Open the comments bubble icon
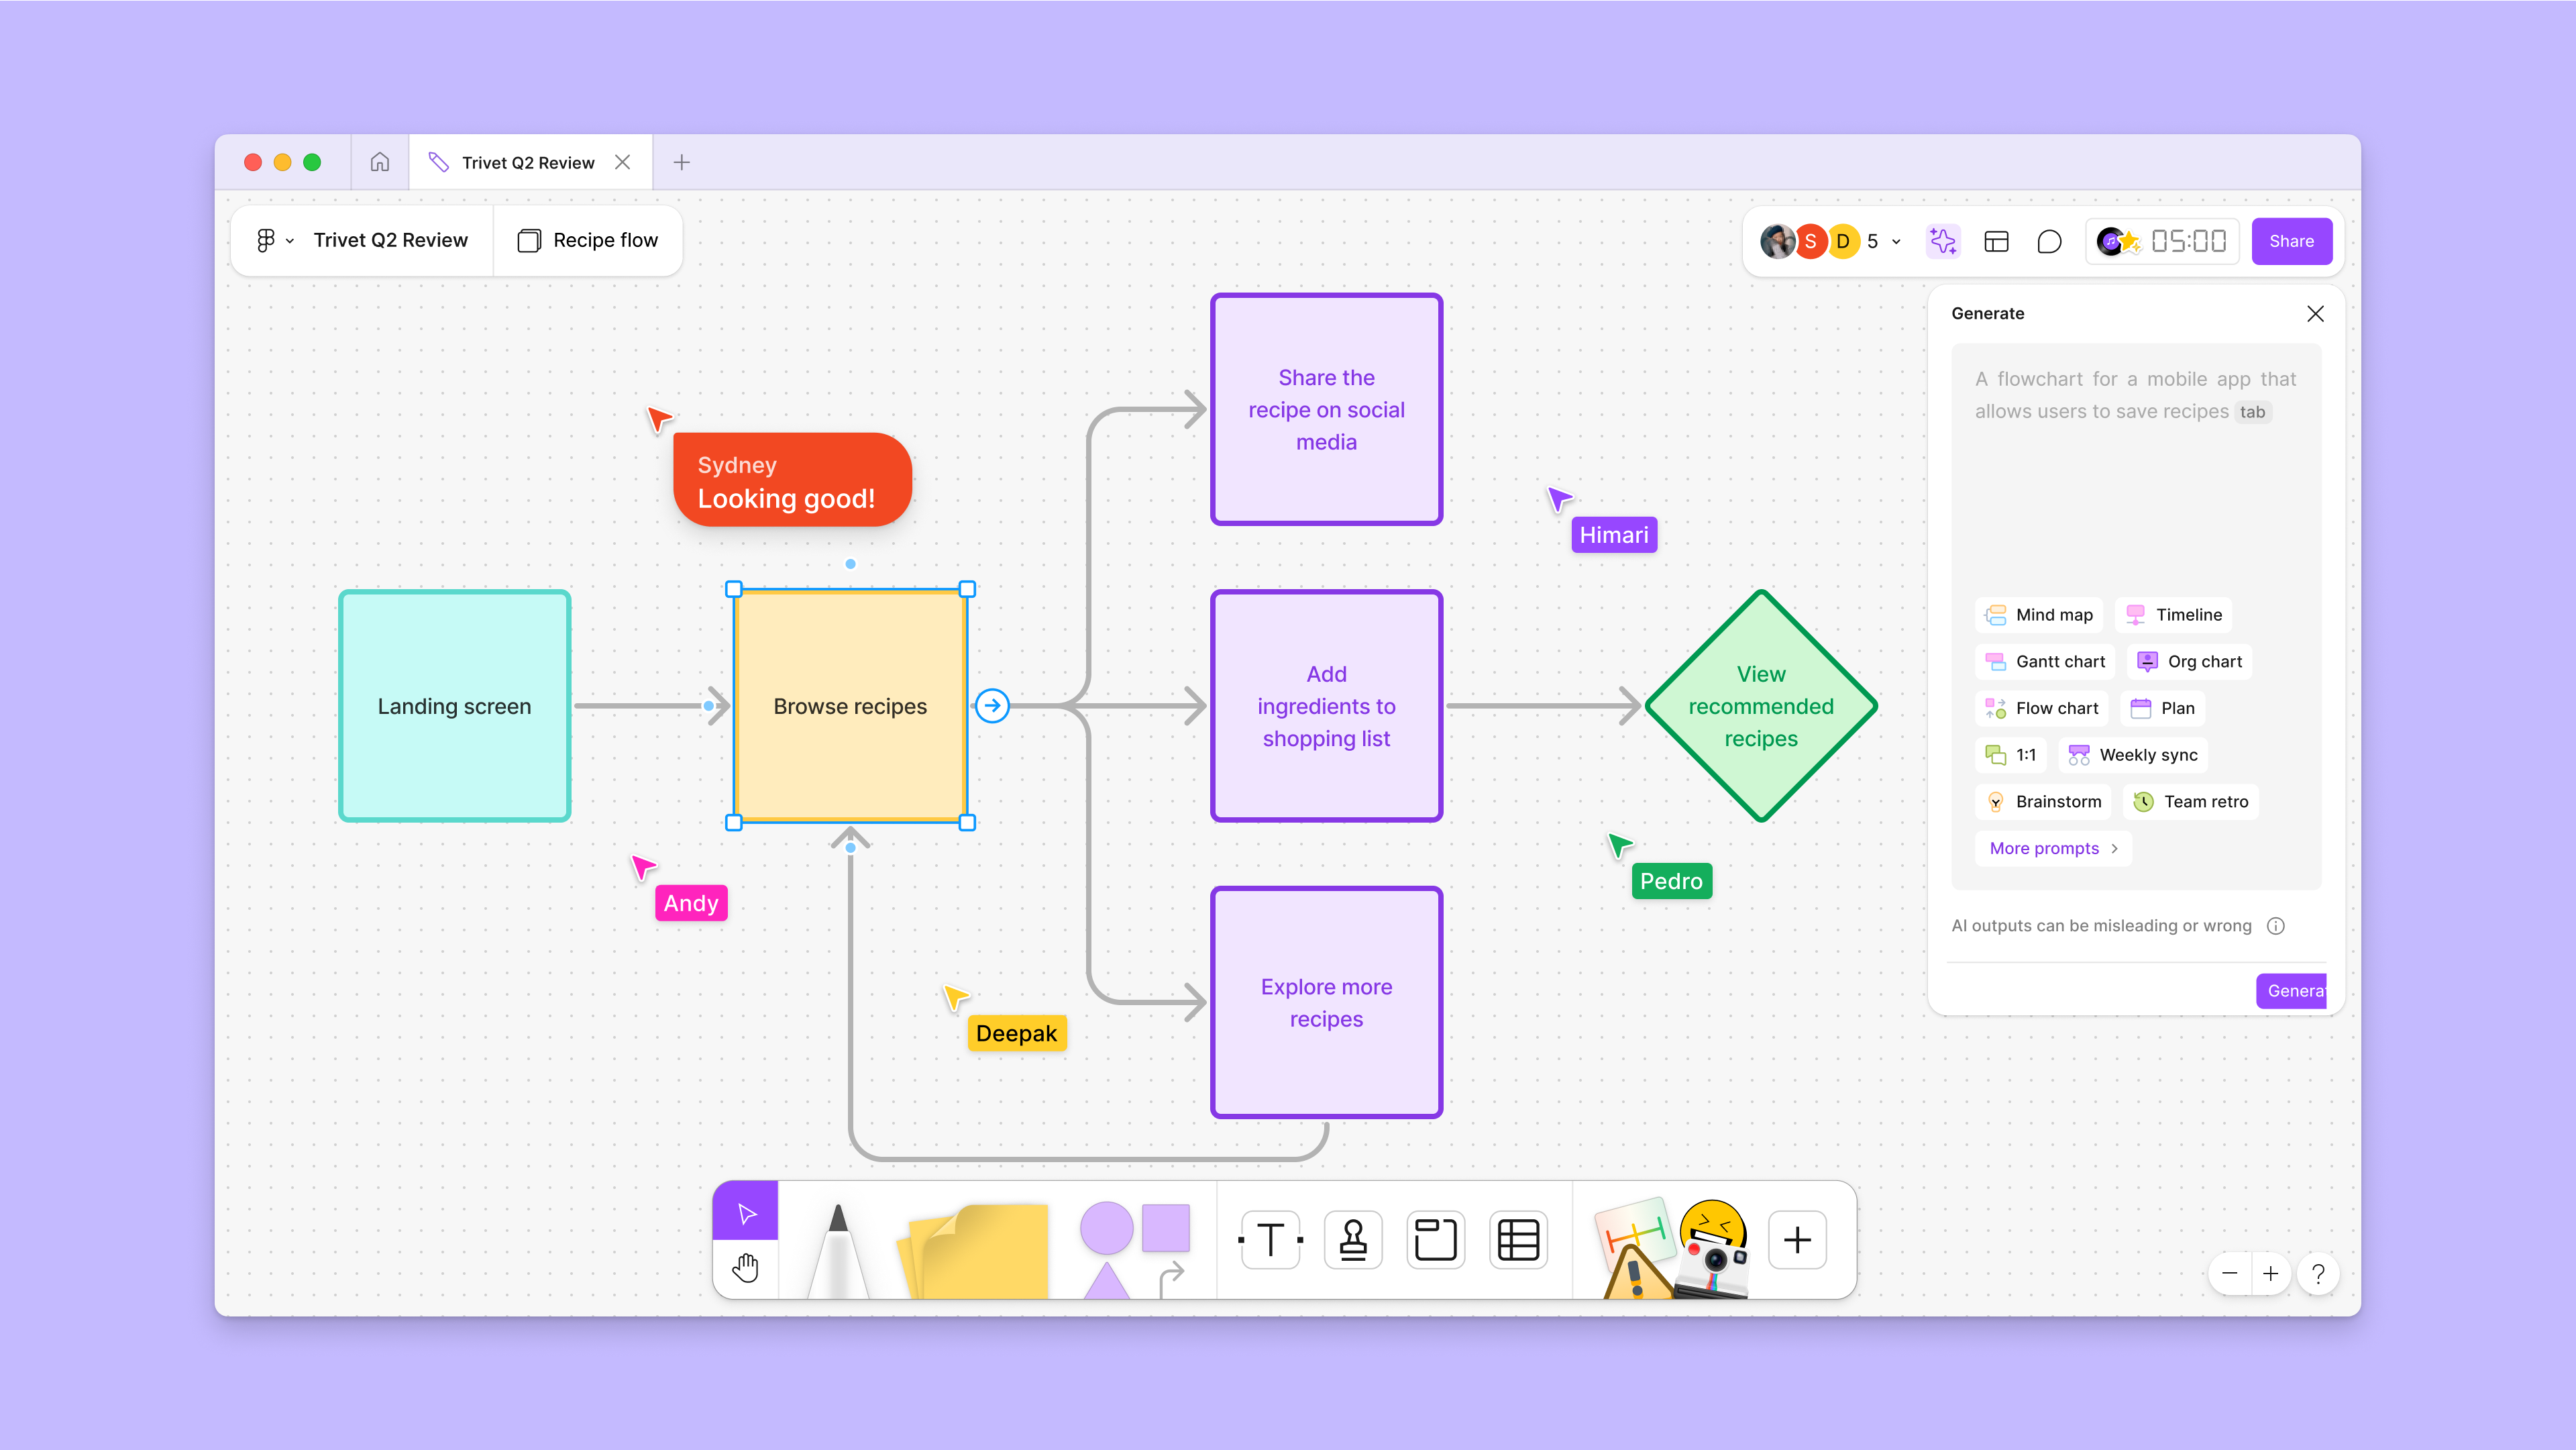 [x=2049, y=241]
